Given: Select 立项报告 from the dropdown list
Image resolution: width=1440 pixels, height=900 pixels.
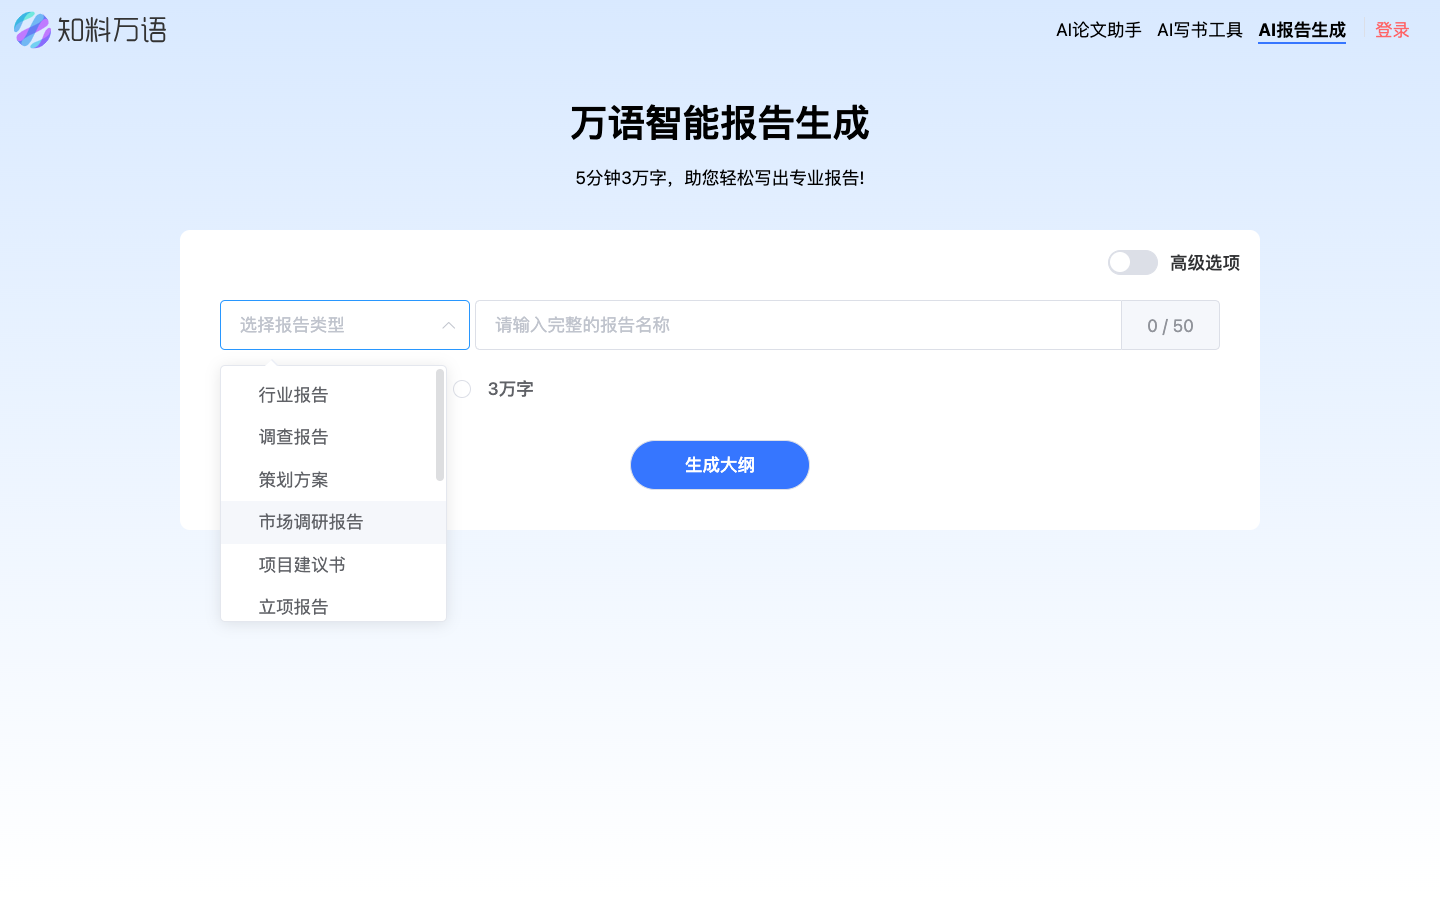Looking at the screenshot, I should click(293, 606).
